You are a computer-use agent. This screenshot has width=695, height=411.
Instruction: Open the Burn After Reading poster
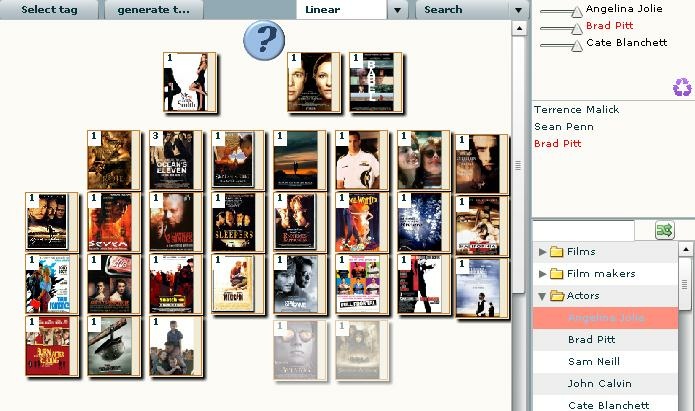[52, 346]
